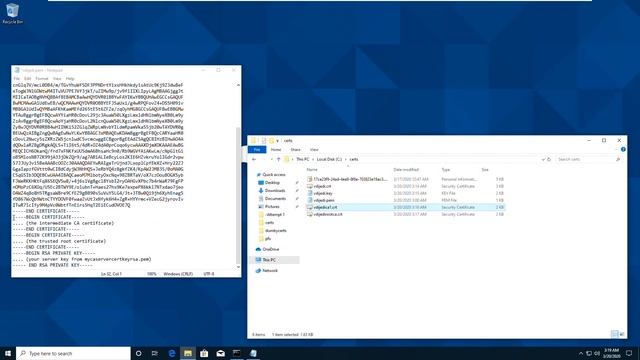Image resolution: width=640 pixels, height=360 pixels.
Task: Click the Cortana circle icon on taskbar
Action: coord(138,353)
